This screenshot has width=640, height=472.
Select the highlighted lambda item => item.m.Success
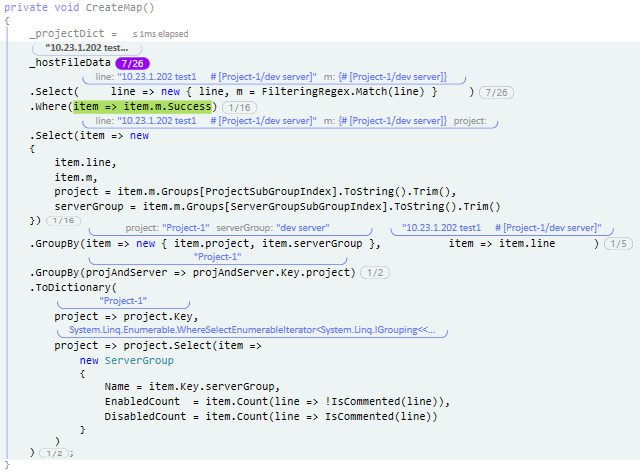pos(142,107)
